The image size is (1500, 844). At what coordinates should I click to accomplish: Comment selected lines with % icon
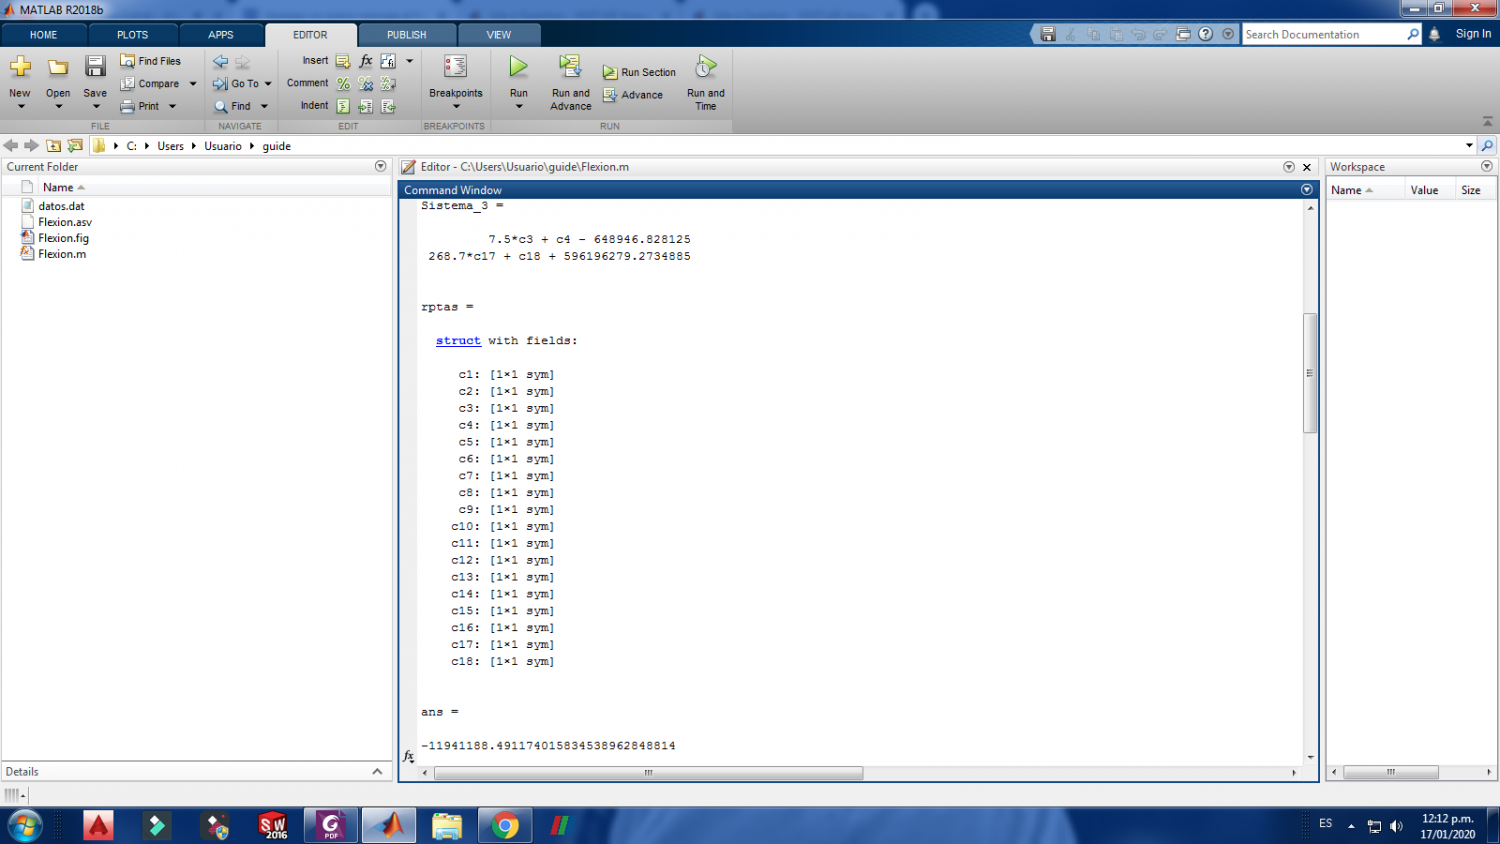point(343,84)
